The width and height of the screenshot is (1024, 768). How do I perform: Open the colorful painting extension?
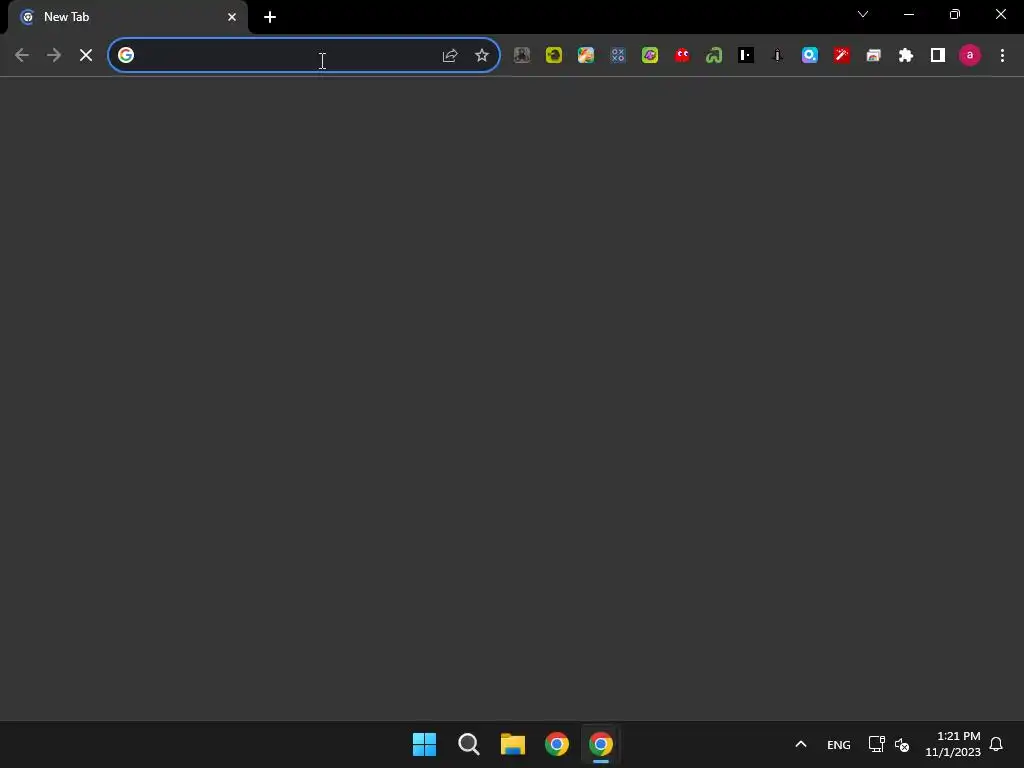[x=586, y=56]
